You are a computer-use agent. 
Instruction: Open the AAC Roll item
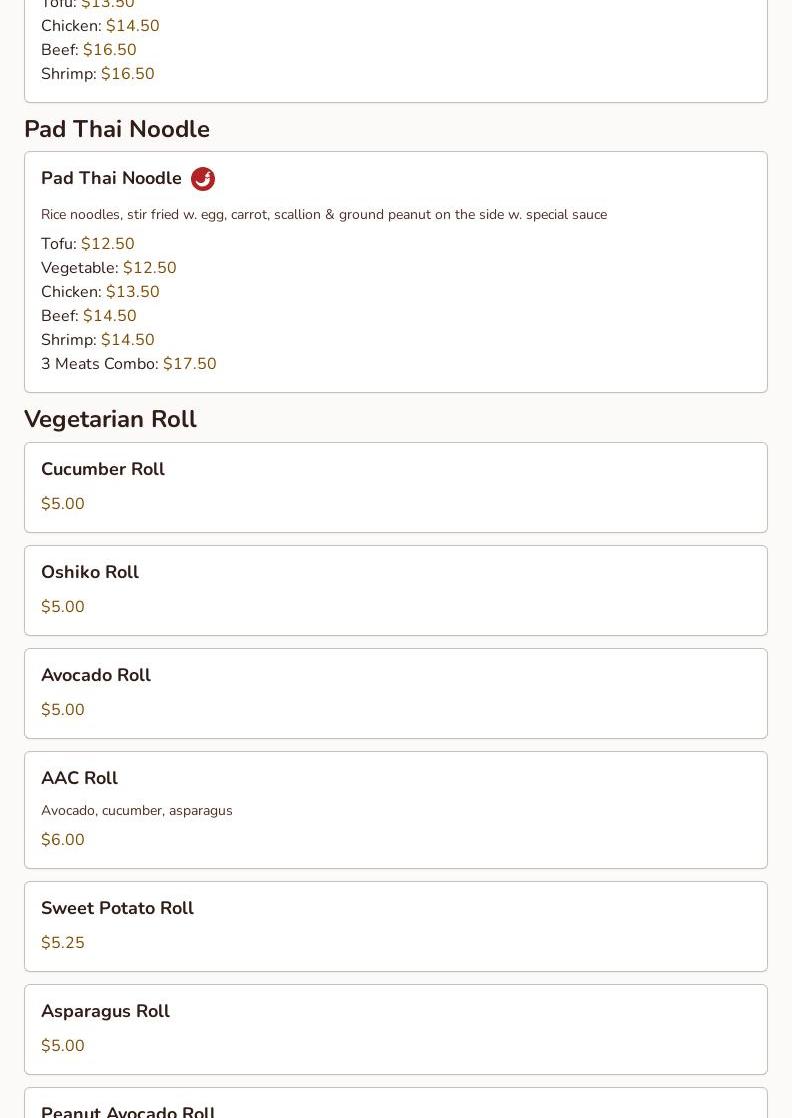(x=396, y=810)
